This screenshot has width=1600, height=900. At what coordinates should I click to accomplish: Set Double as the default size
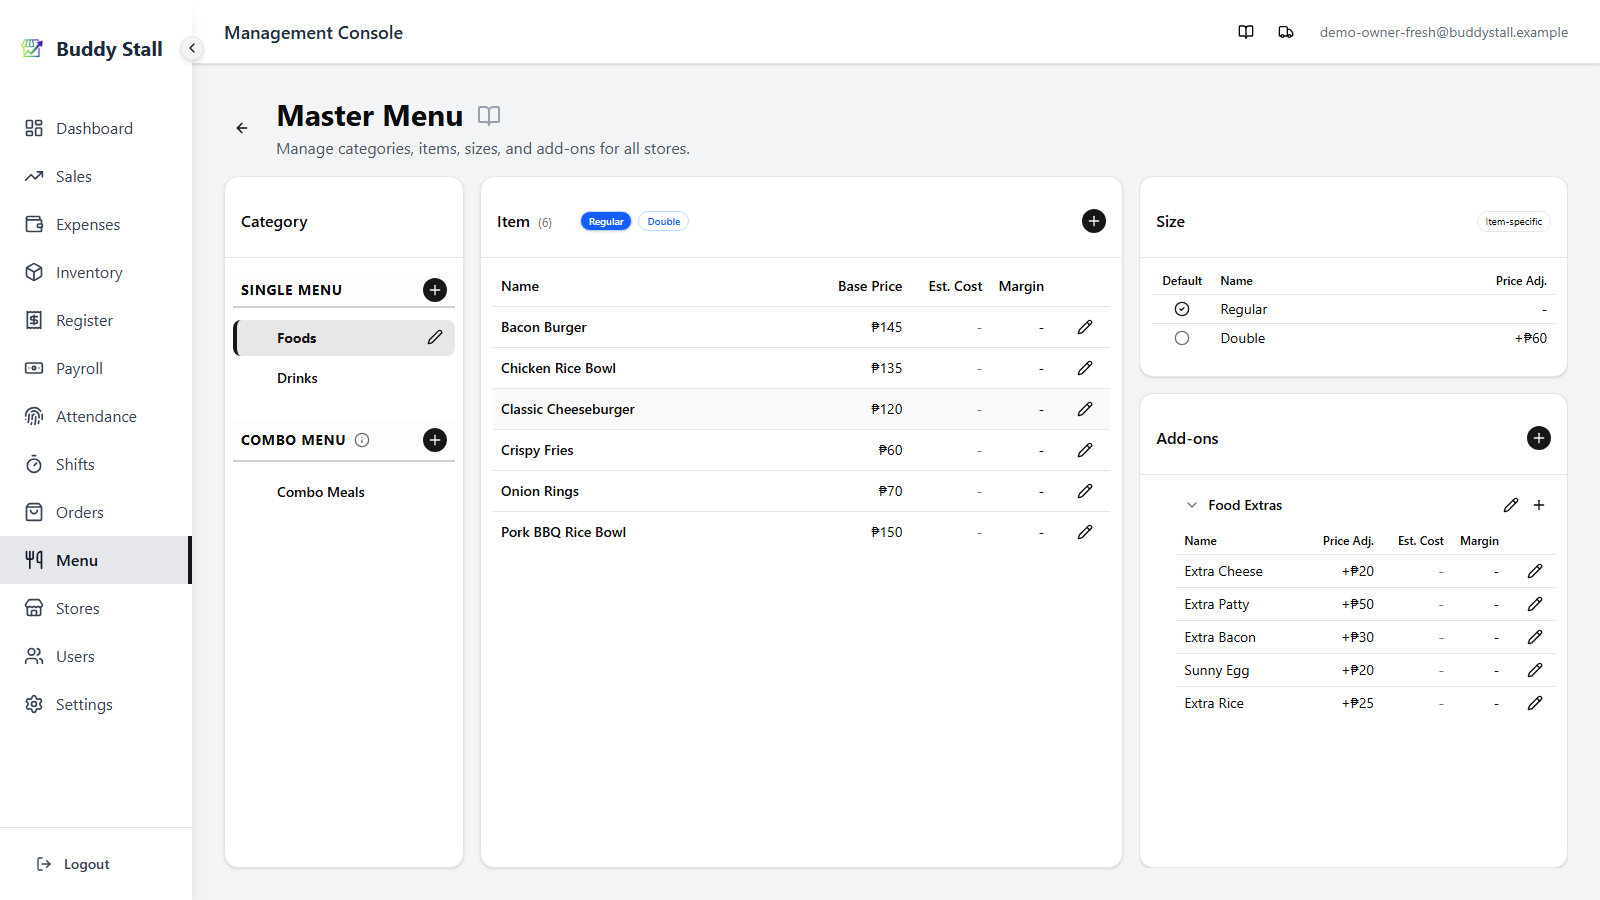[x=1182, y=338]
